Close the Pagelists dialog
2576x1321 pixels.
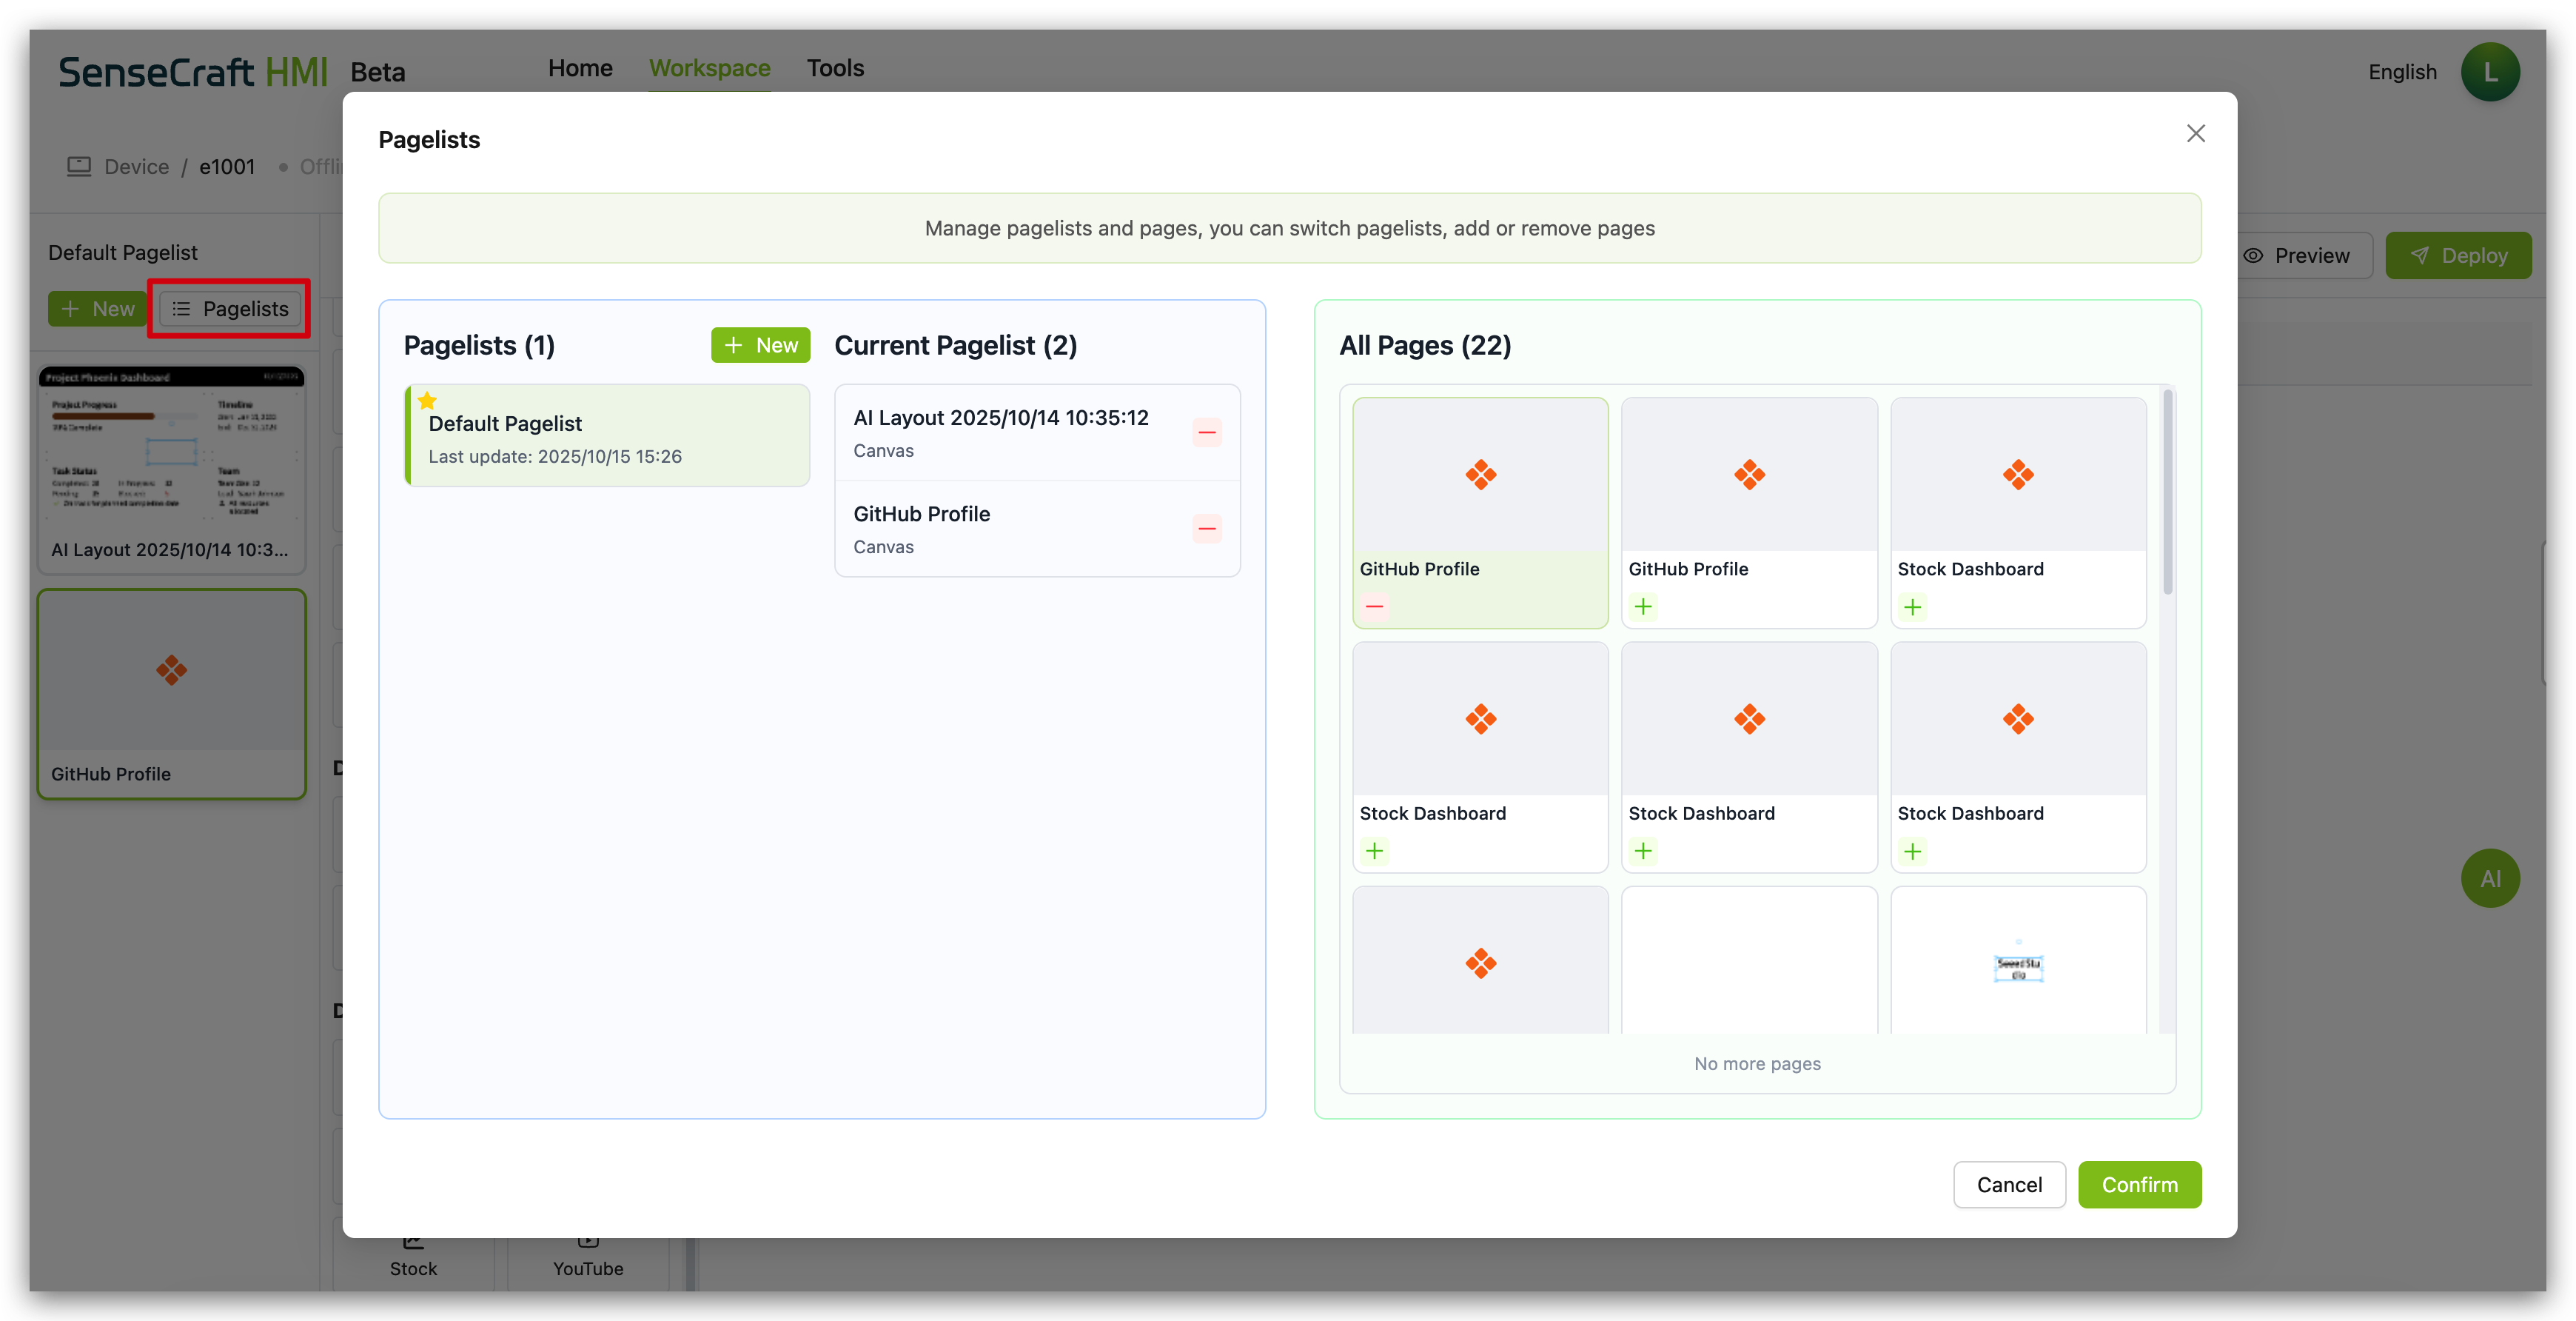[x=2195, y=134]
